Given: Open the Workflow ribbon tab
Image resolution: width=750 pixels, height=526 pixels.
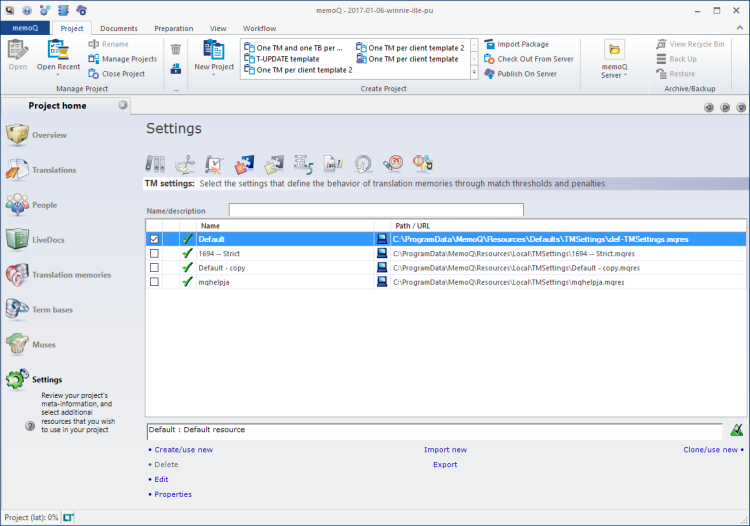Looking at the screenshot, I should tap(259, 28).
